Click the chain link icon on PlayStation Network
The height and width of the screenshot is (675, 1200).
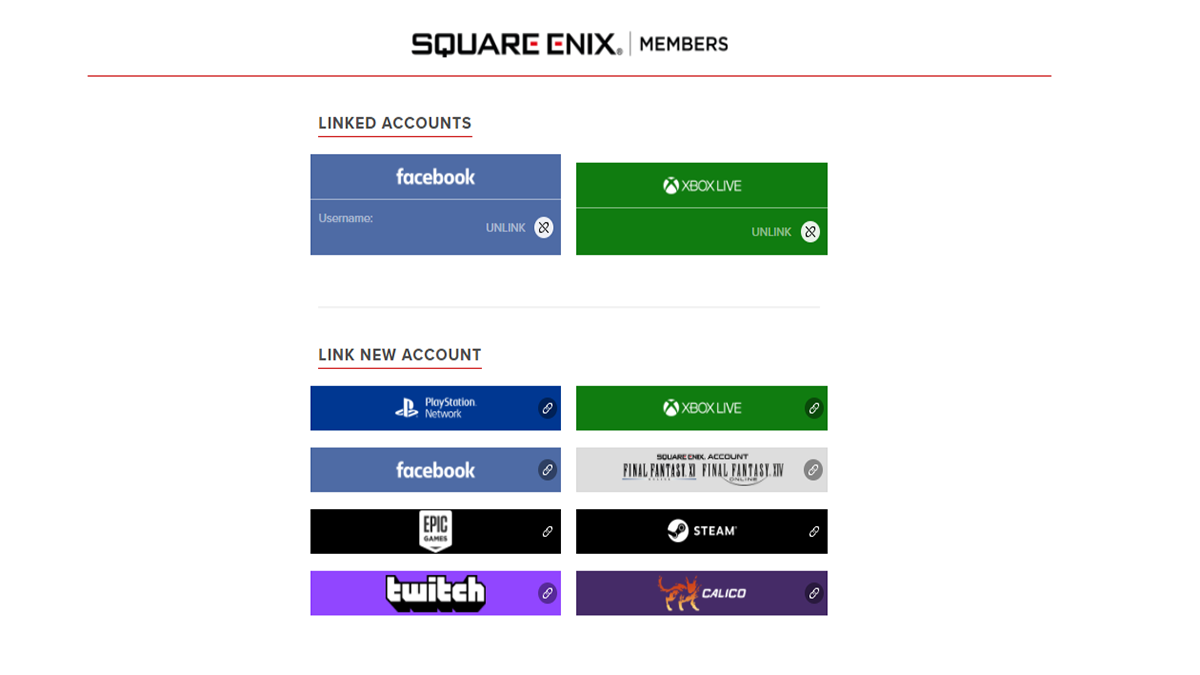pos(547,408)
